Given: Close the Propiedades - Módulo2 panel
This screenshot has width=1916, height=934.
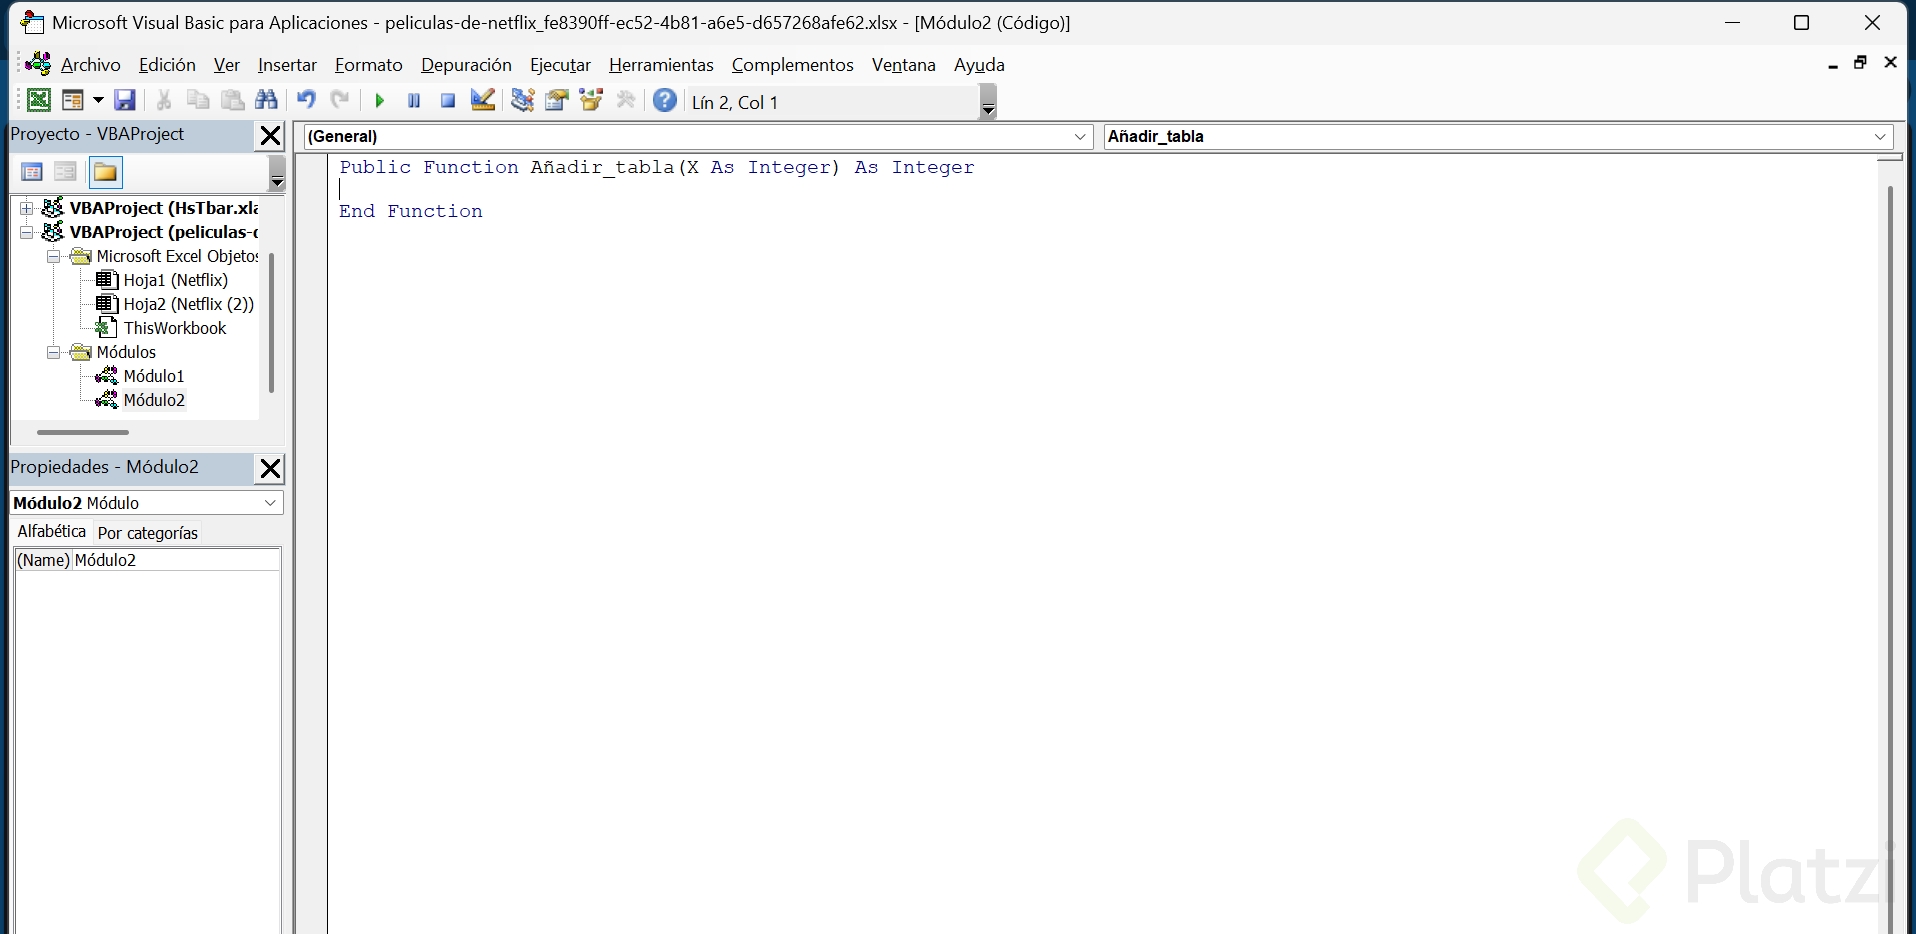Looking at the screenshot, I should tap(270, 469).
